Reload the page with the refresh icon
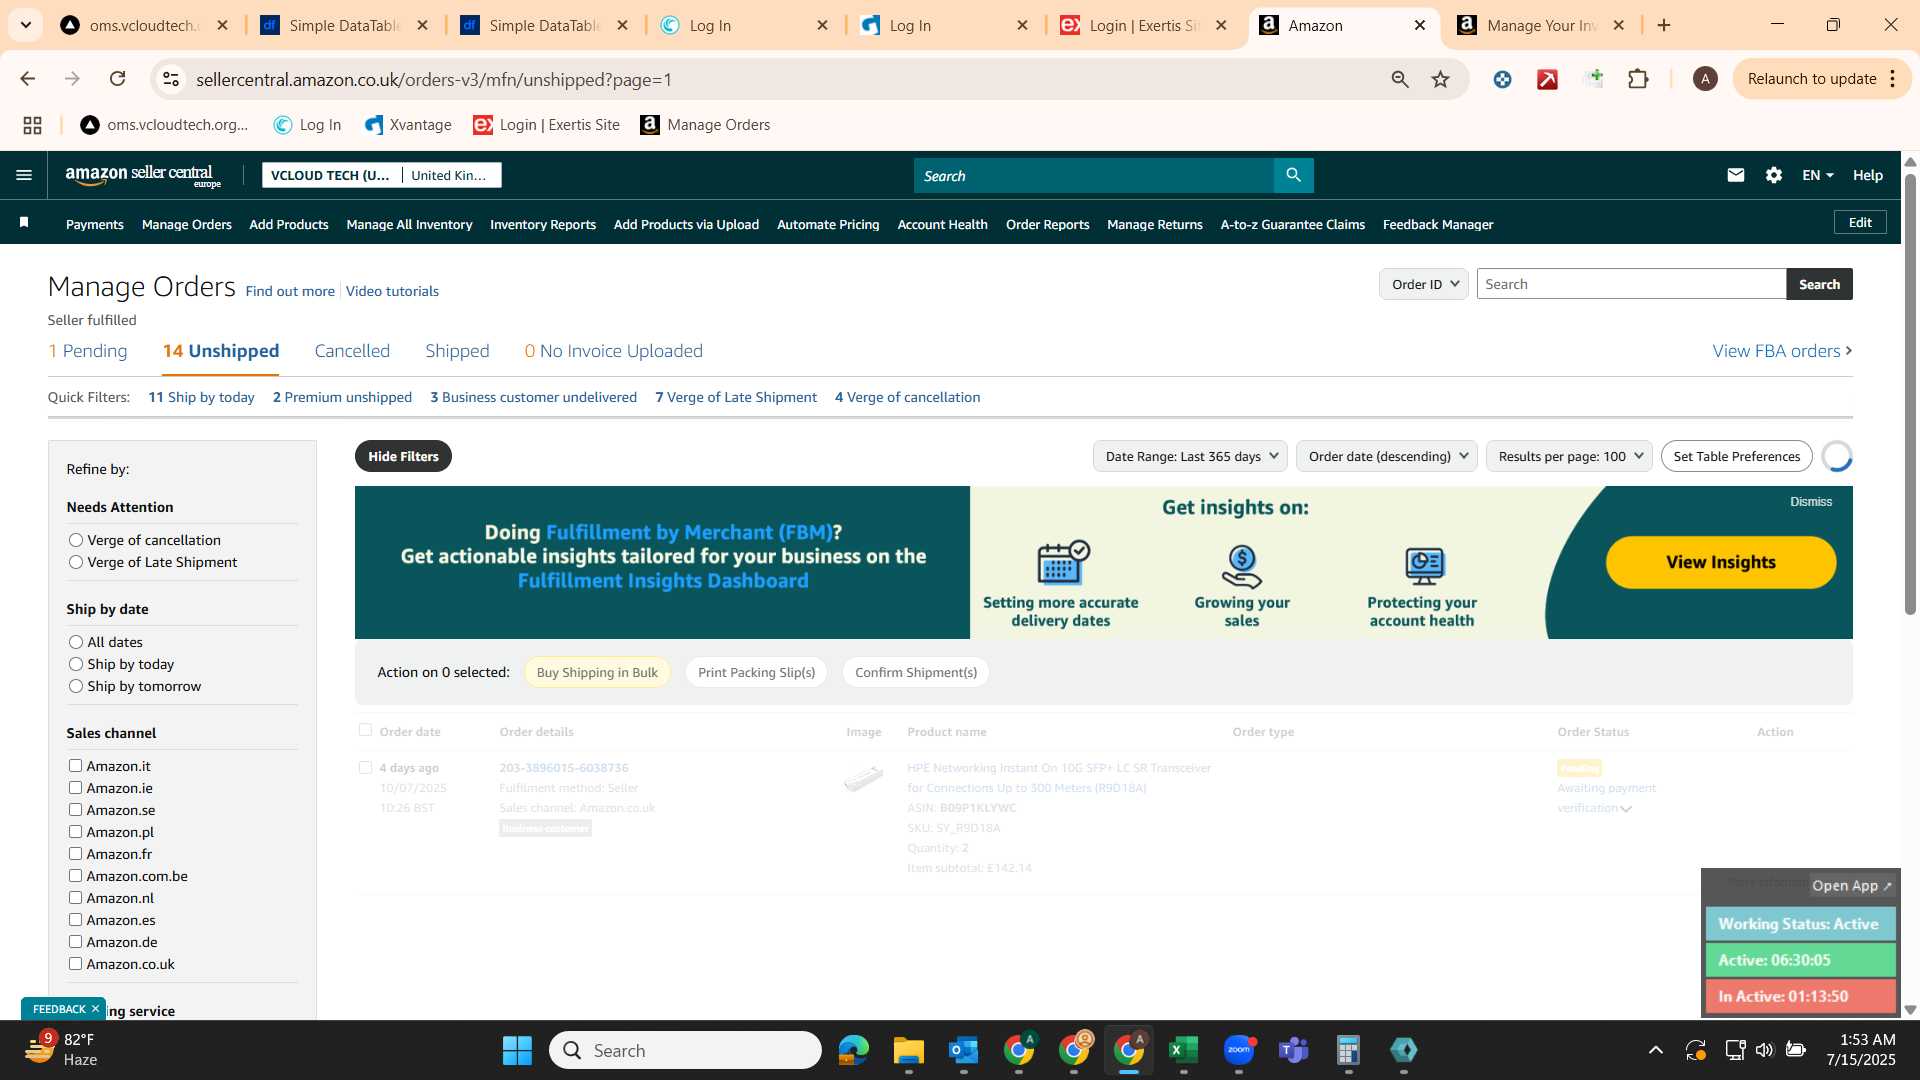Screen dimensions: 1920x1080 117,79
